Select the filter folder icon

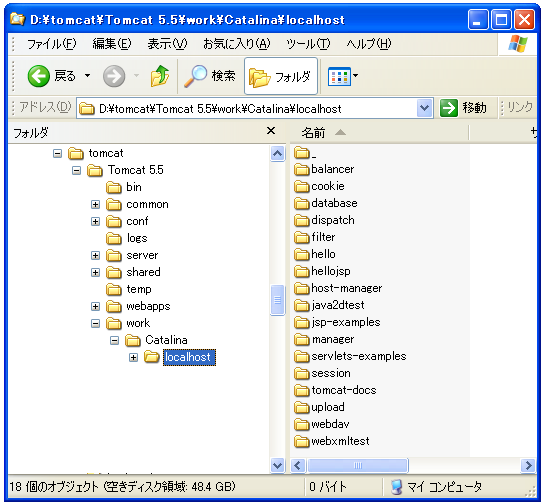pyautogui.click(x=301, y=237)
